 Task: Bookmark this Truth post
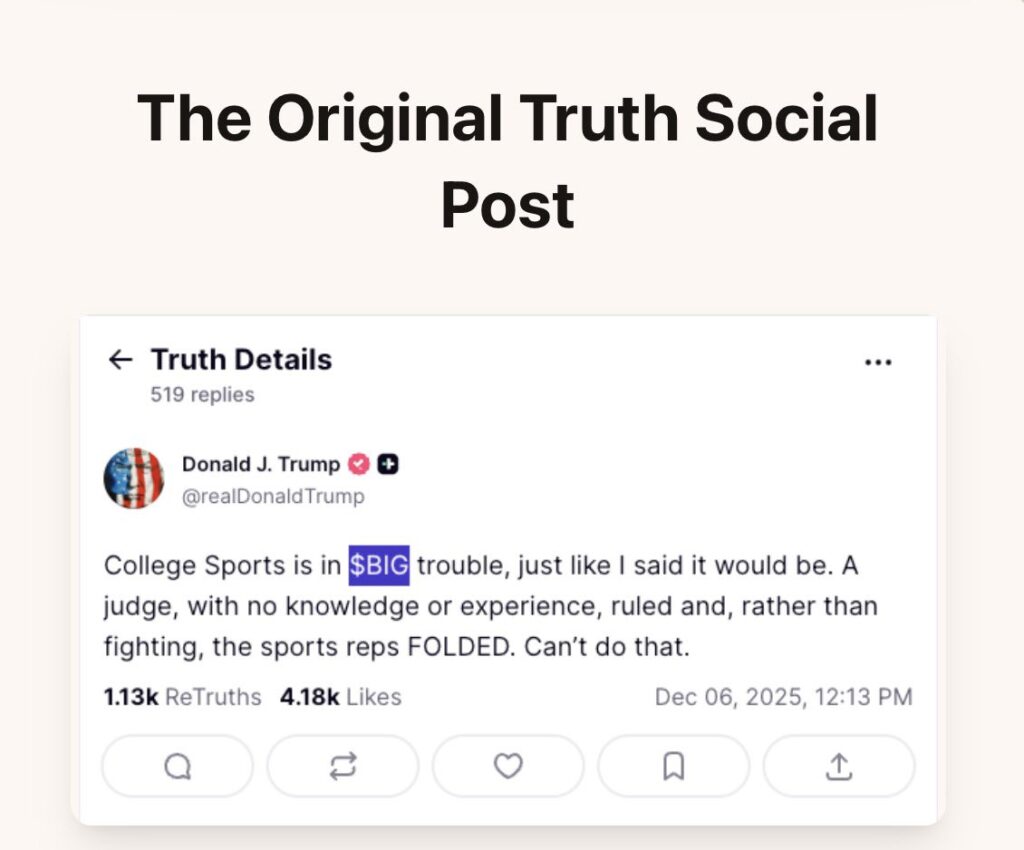(673, 766)
